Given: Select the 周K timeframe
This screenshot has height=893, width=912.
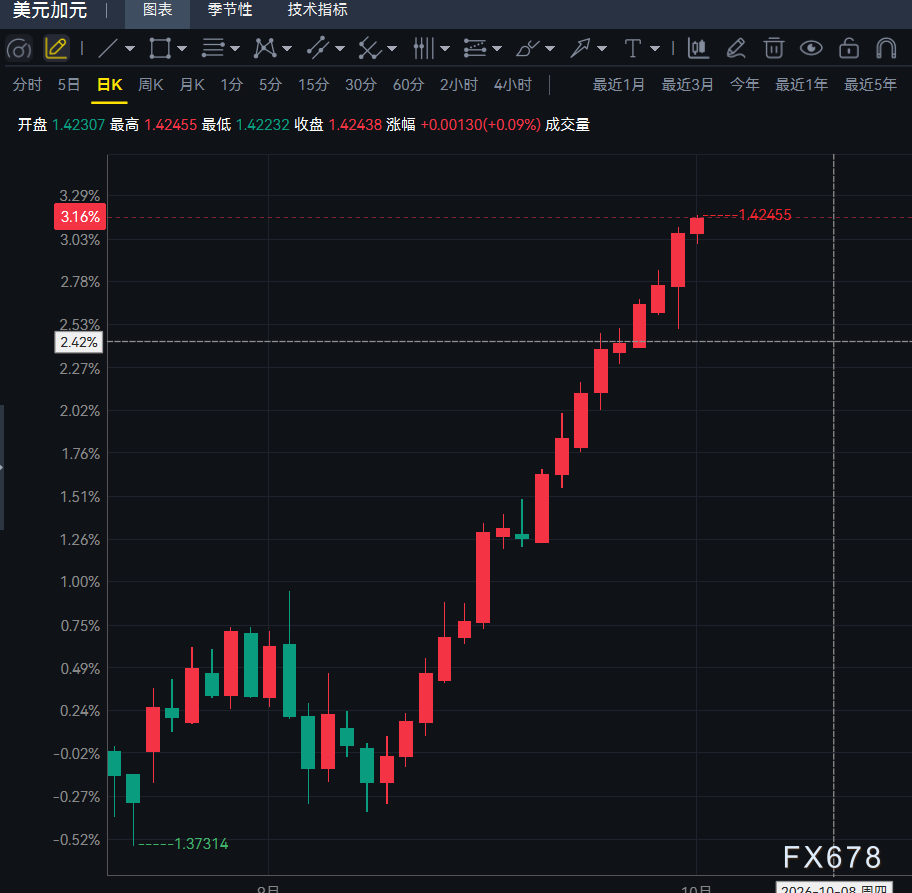Looking at the screenshot, I should click(x=151, y=85).
